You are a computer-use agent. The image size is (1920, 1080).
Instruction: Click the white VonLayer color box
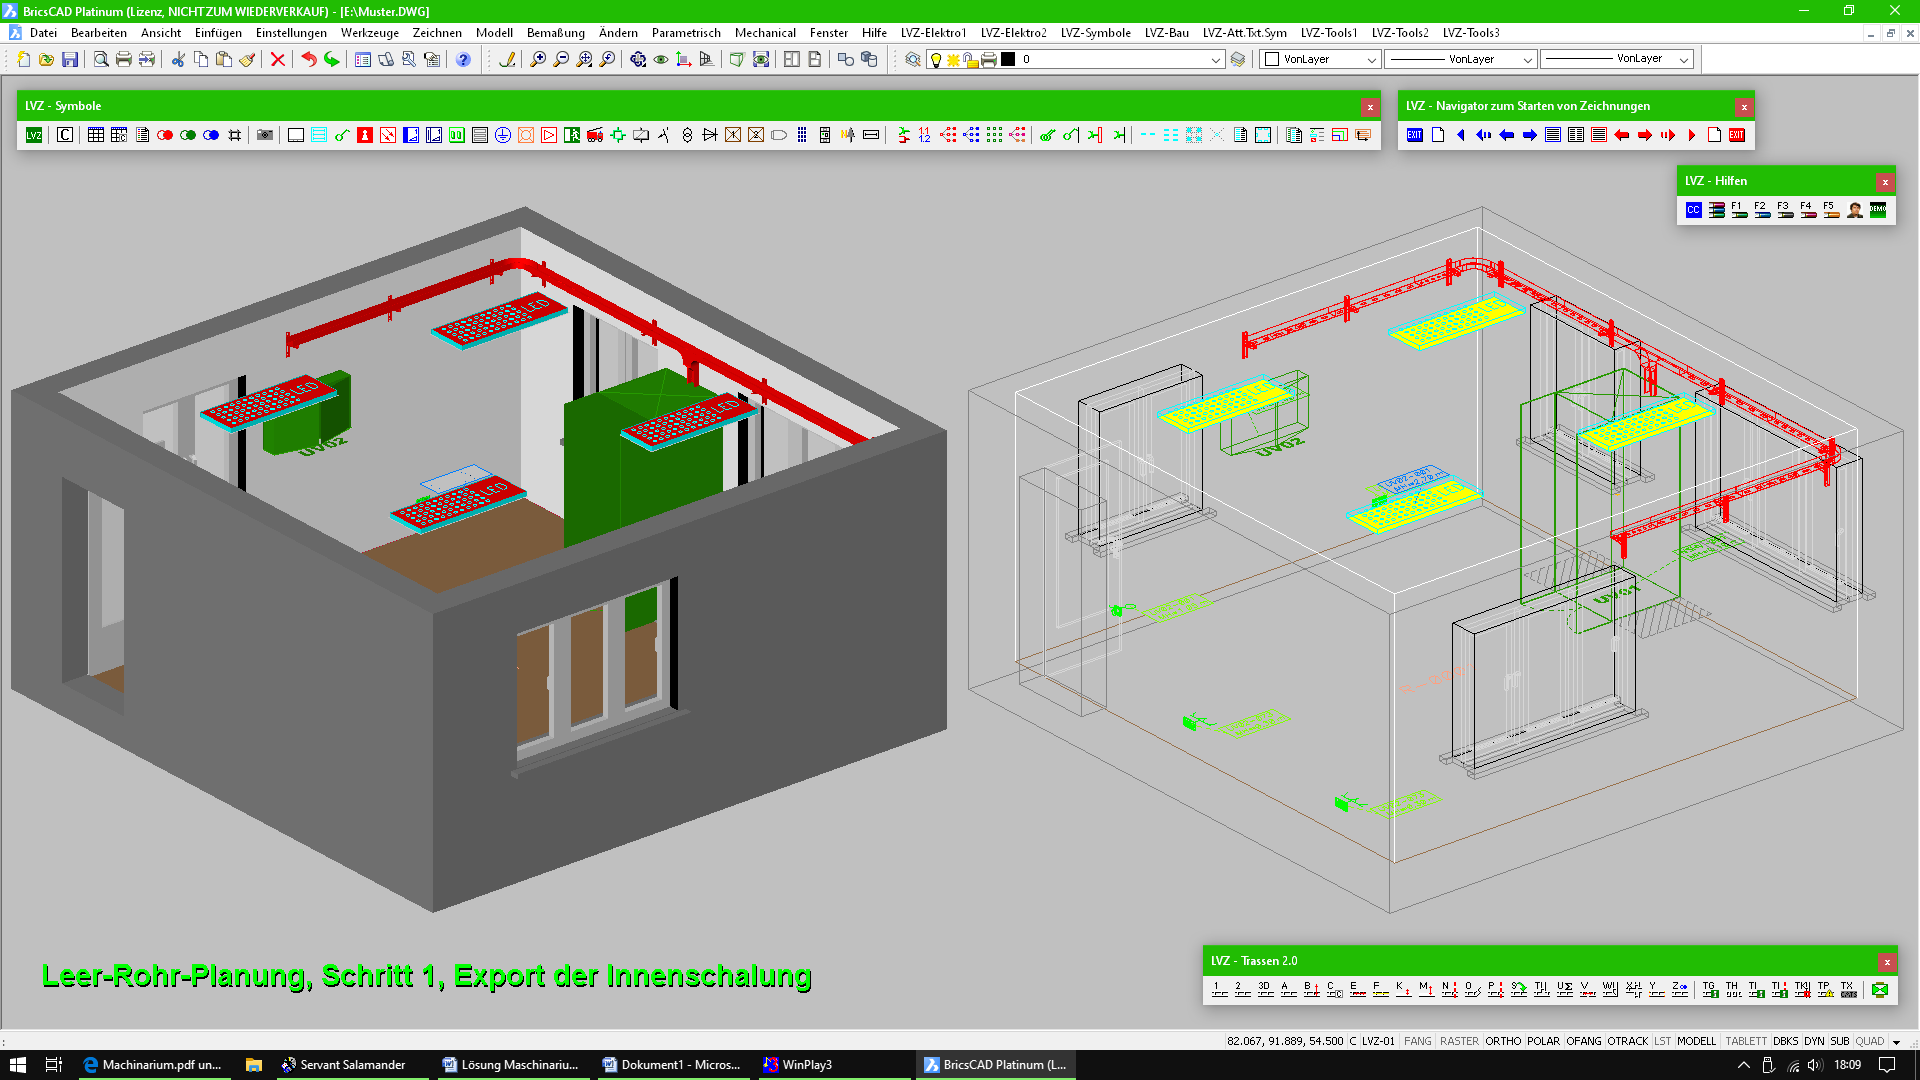tap(1272, 60)
